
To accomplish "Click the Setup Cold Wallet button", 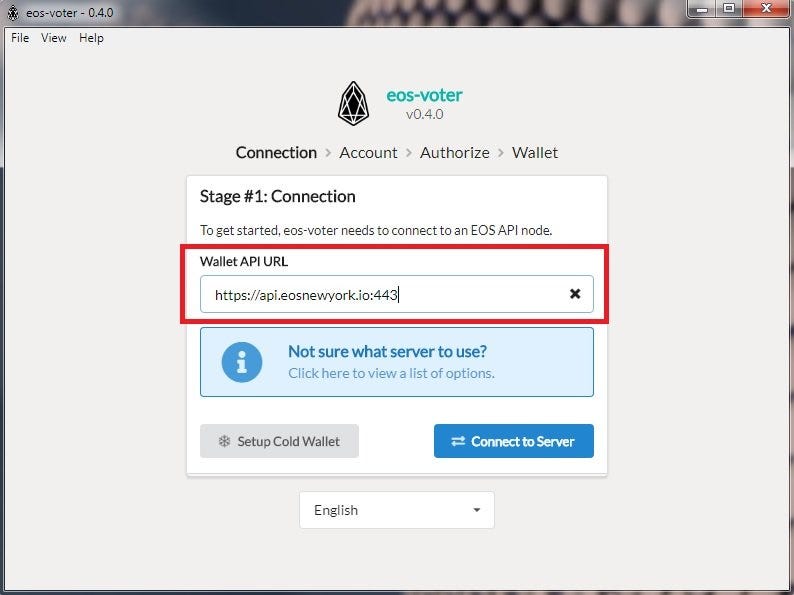I will (280, 441).
